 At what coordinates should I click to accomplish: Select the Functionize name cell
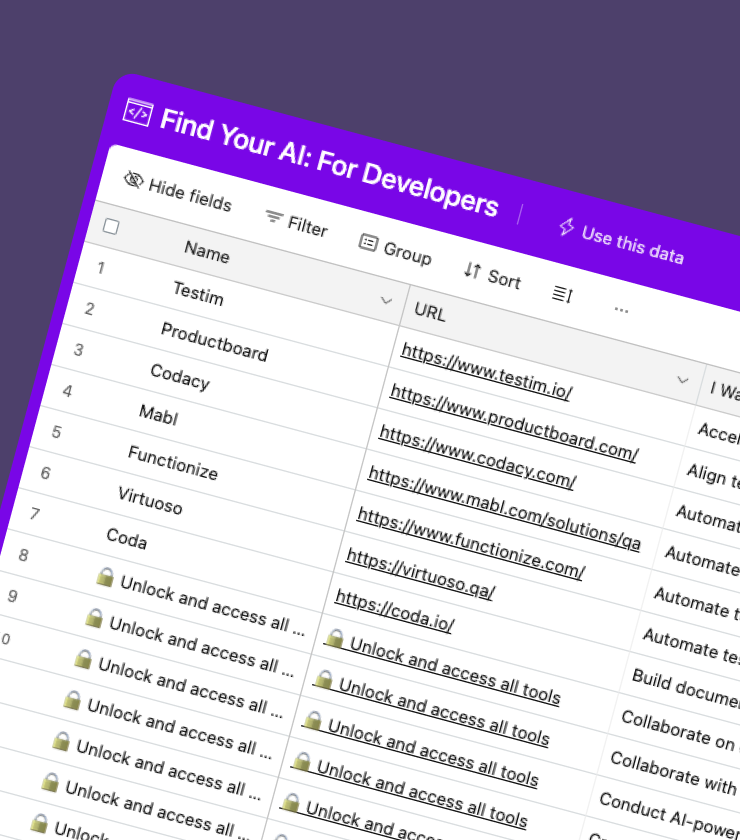[173, 463]
